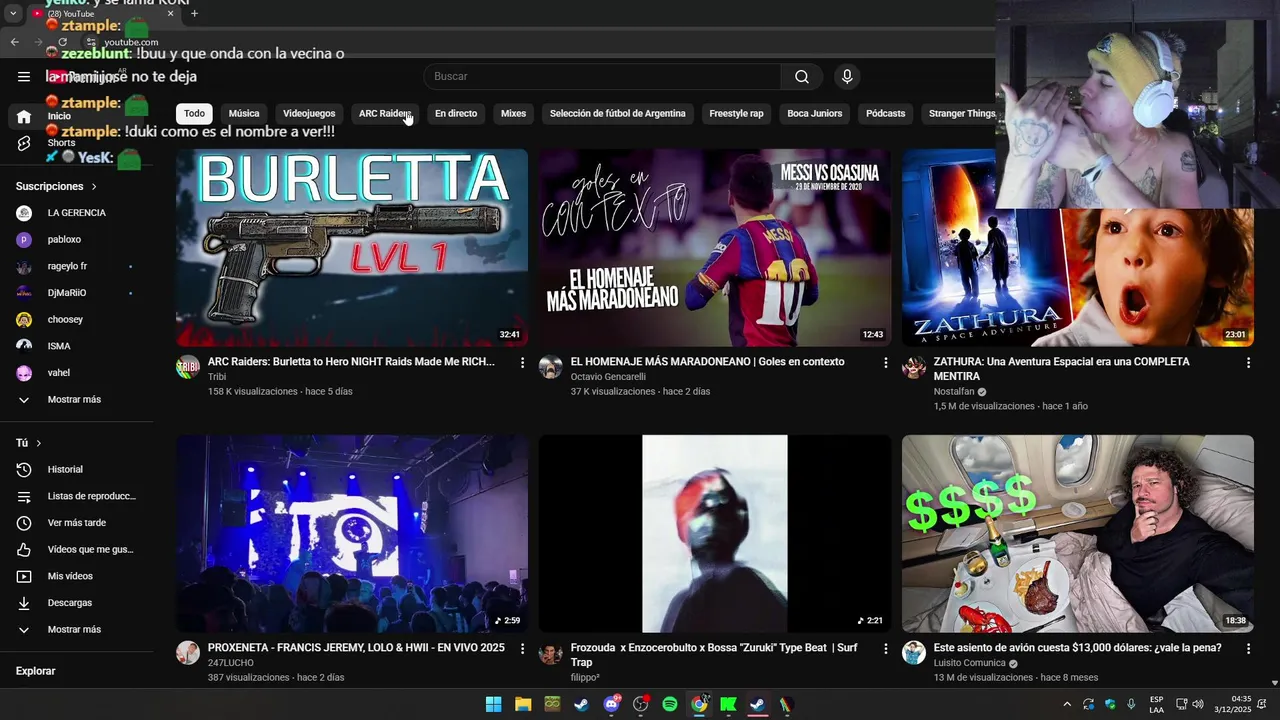Open choosey subscription channel
Screen dimensions: 1280x720
[x=78, y=320]
